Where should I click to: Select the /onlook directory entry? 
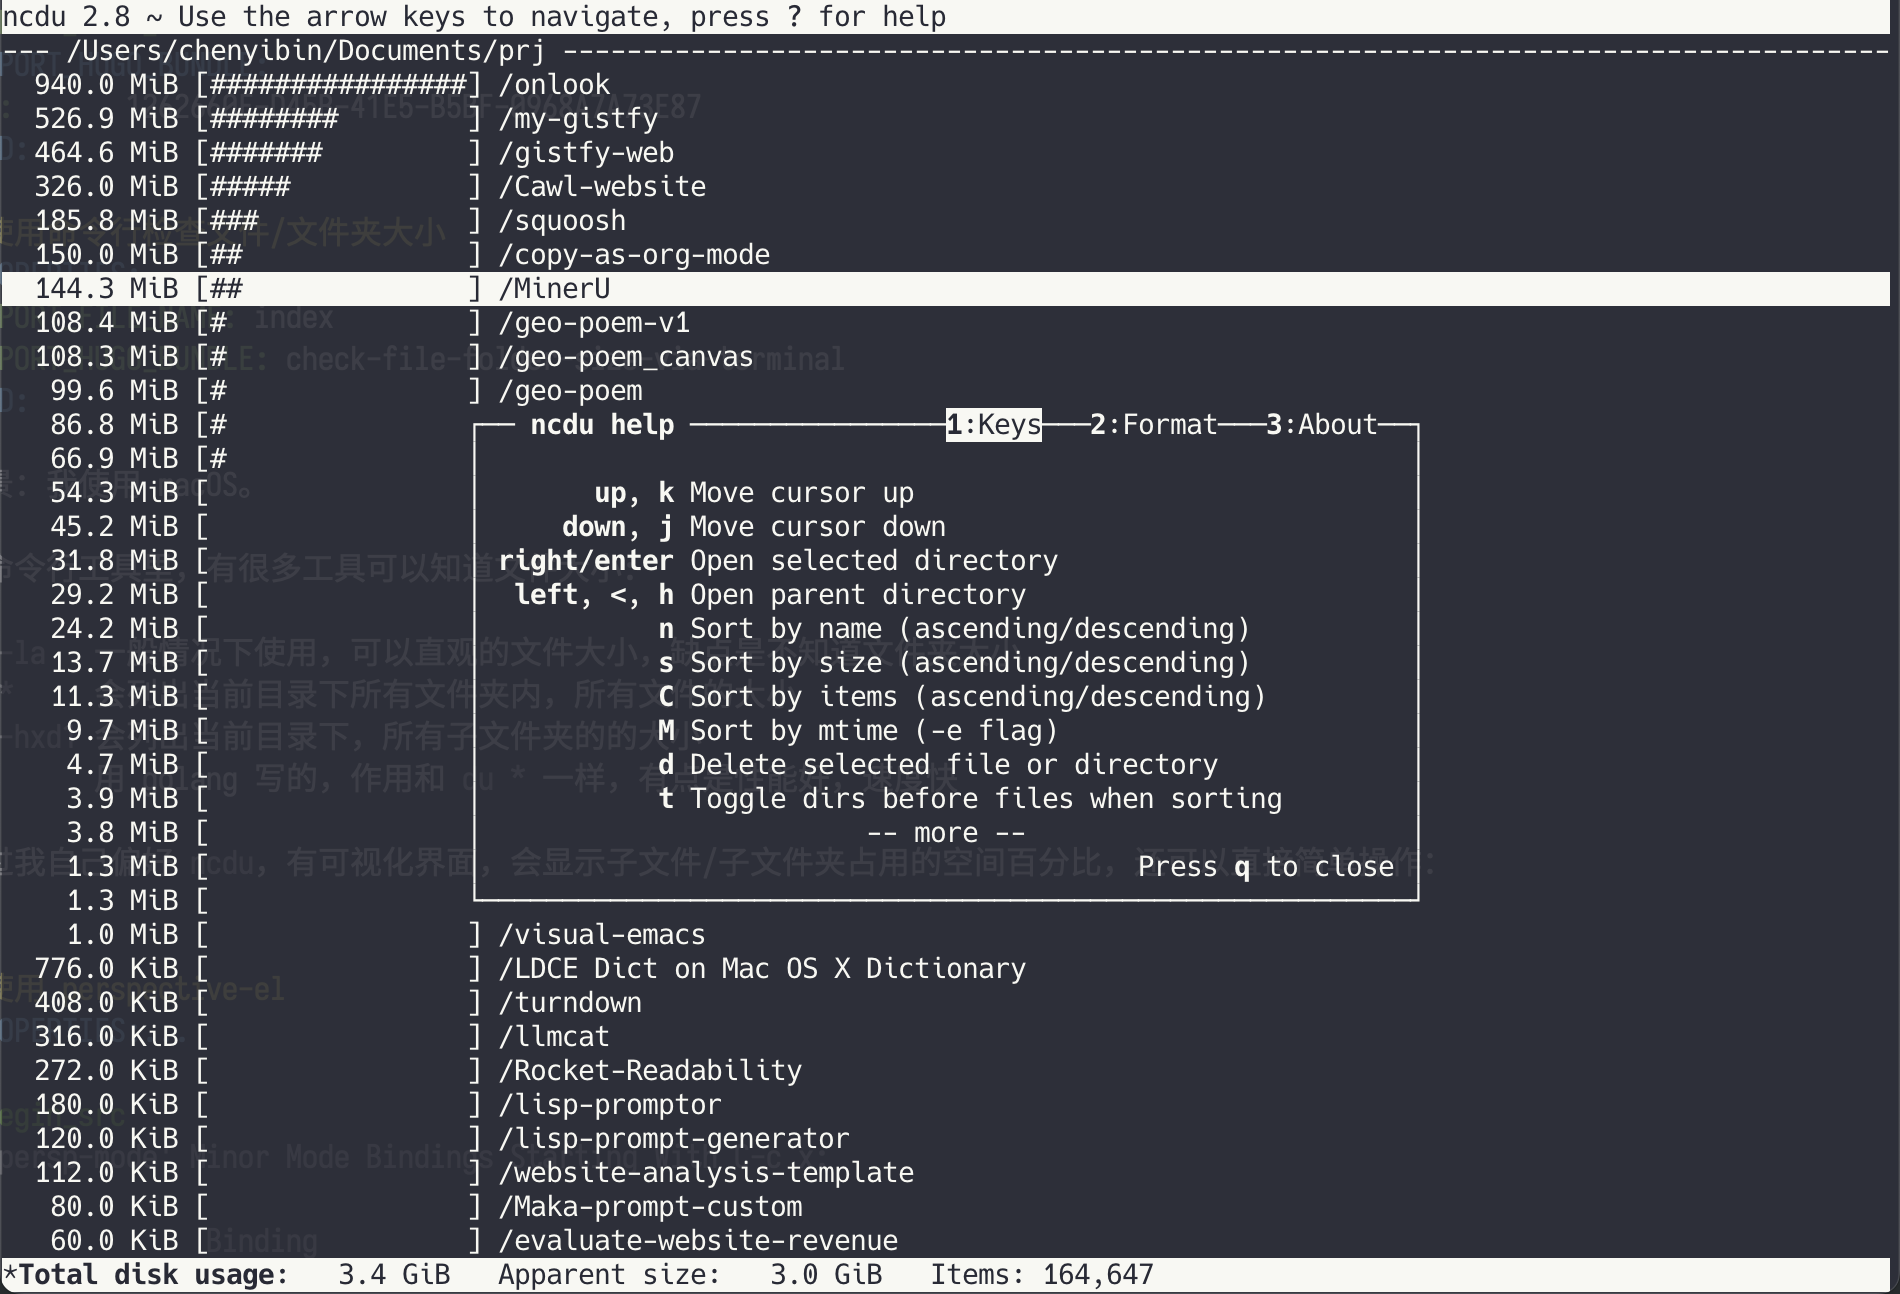click(950, 85)
